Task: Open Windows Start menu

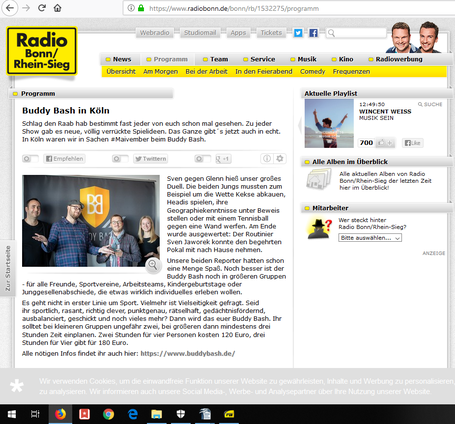Action: 12,414
